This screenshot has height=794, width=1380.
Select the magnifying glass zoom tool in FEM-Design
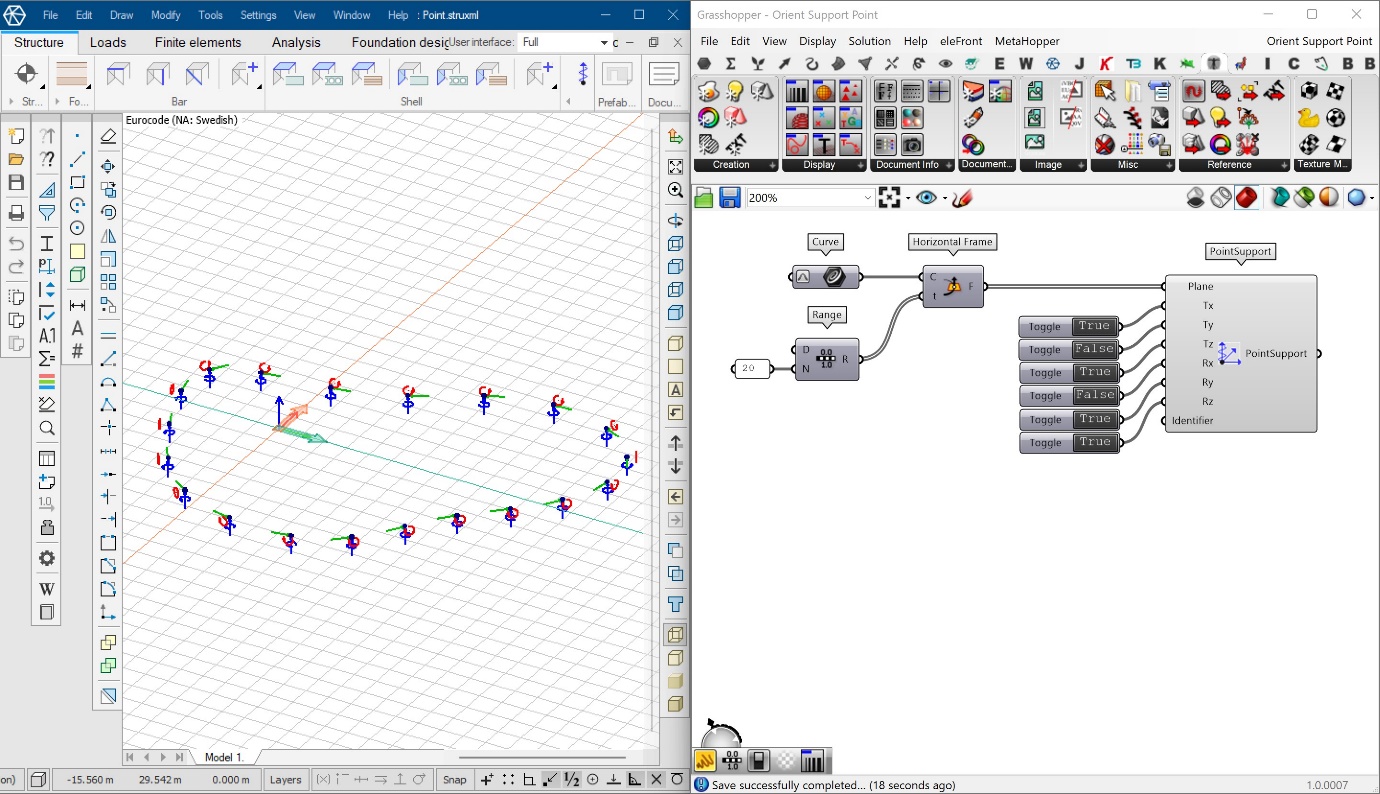46,428
